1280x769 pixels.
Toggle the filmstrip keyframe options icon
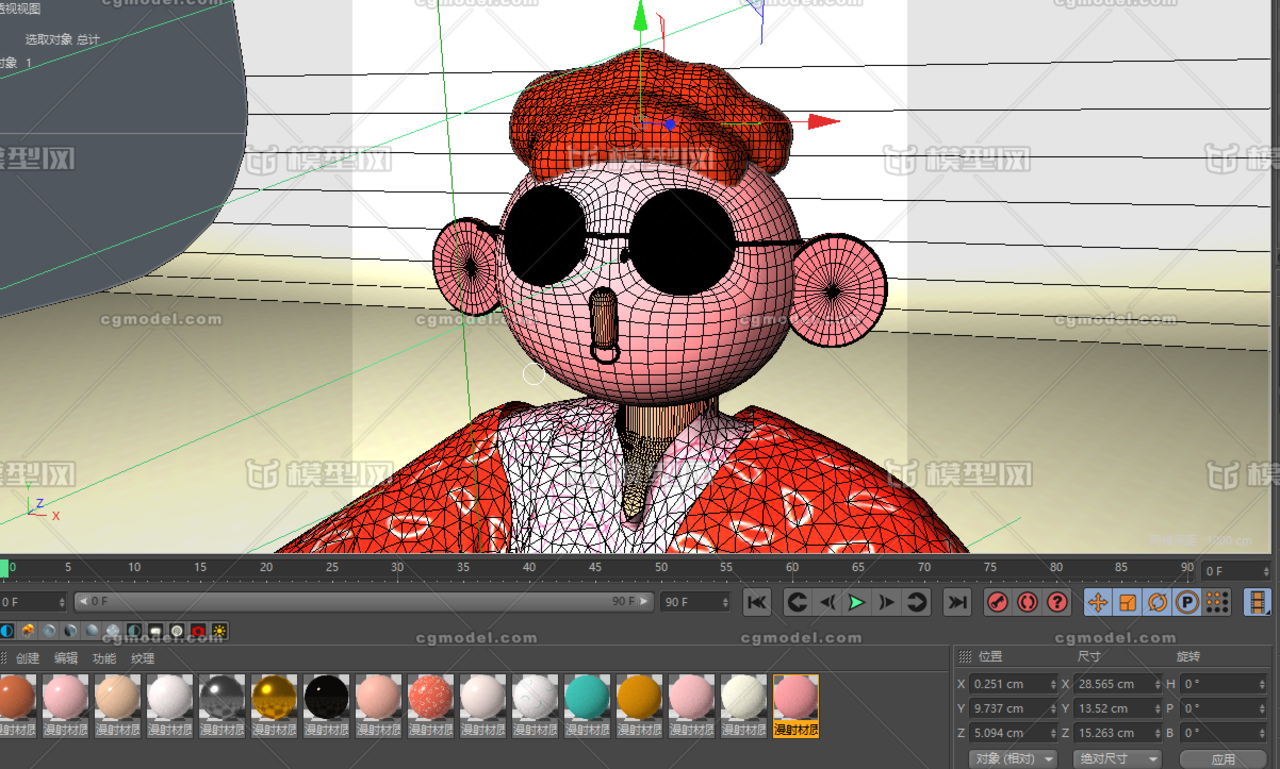[1256, 602]
